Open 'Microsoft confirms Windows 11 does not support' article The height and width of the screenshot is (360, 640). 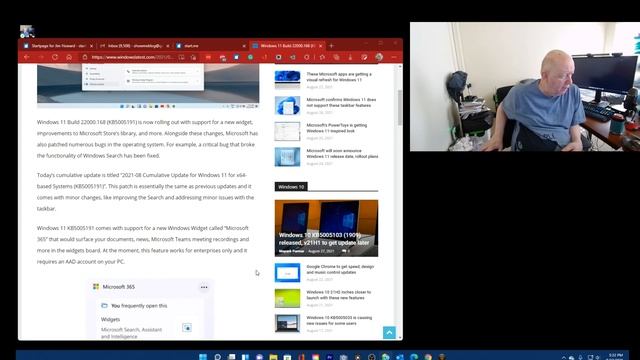point(341,102)
